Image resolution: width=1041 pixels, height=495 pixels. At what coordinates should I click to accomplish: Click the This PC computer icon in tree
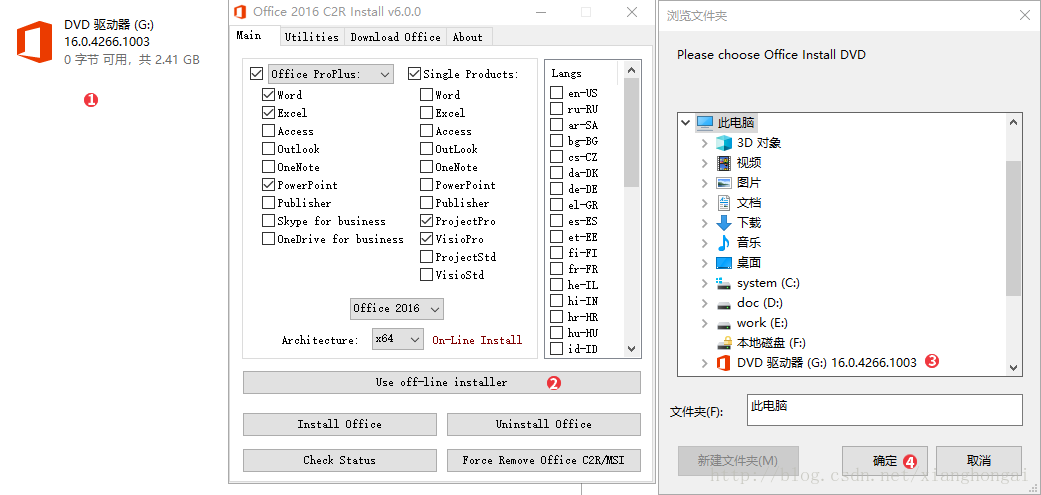pos(704,123)
